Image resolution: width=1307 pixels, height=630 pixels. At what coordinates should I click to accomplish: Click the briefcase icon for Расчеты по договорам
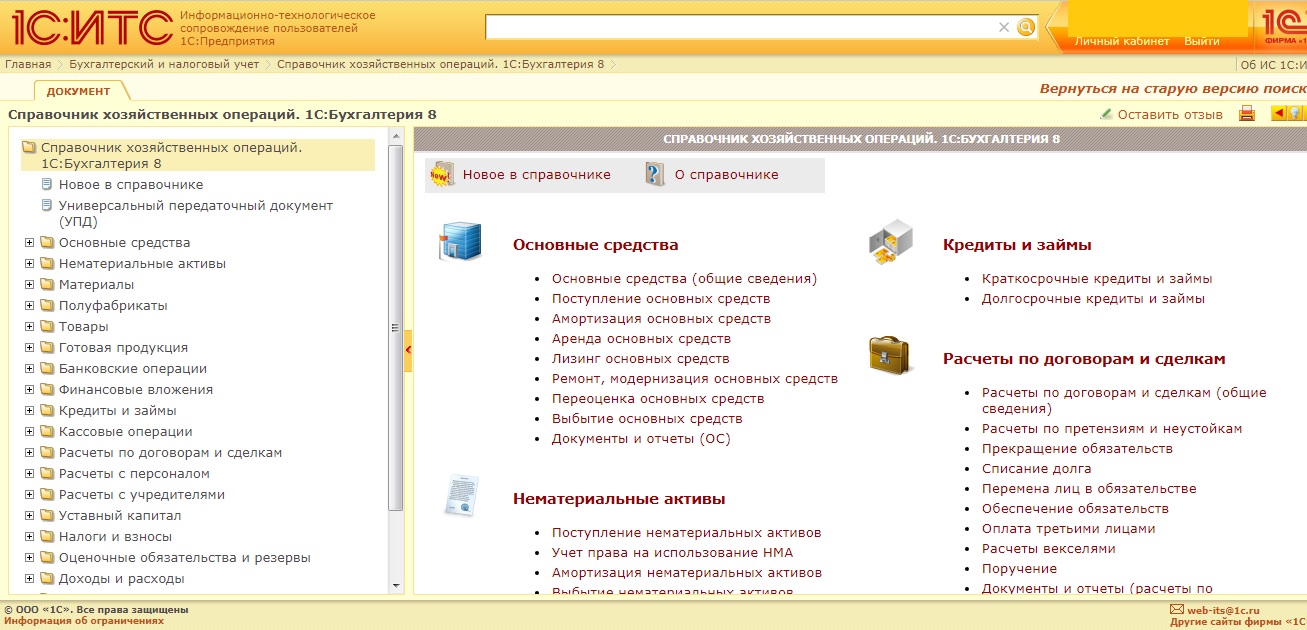pyautogui.click(x=889, y=355)
